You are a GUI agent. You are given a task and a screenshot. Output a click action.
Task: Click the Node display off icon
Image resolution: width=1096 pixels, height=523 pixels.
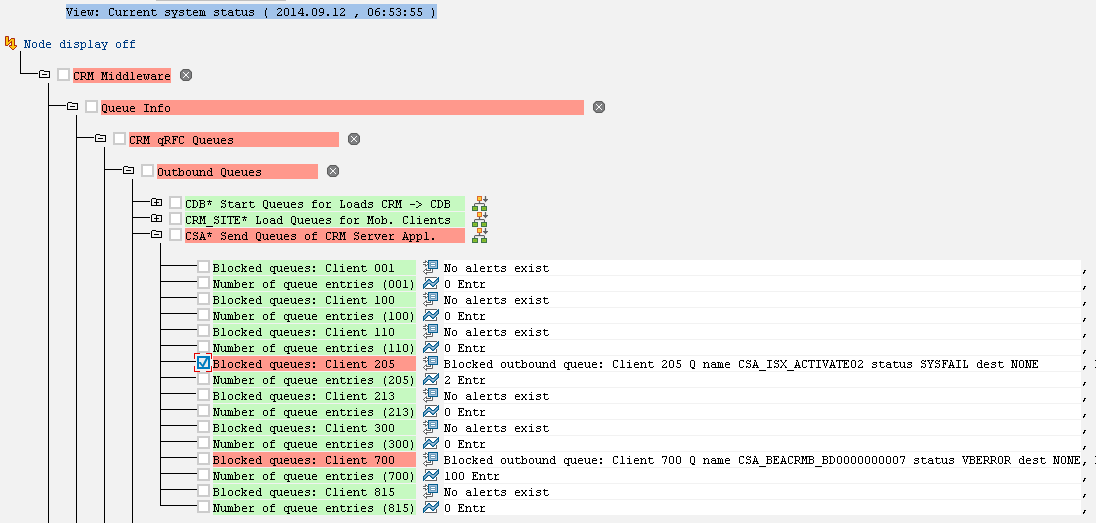[10, 44]
